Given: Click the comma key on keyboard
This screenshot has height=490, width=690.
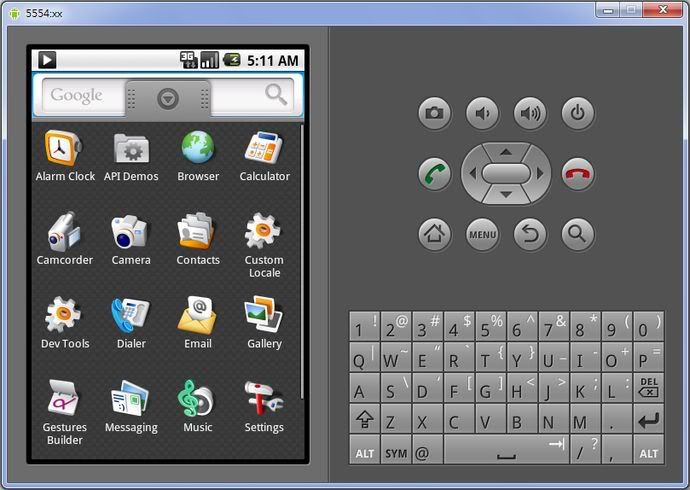Looking at the screenshot, I should pyautogui.click(x=617, y=450).
